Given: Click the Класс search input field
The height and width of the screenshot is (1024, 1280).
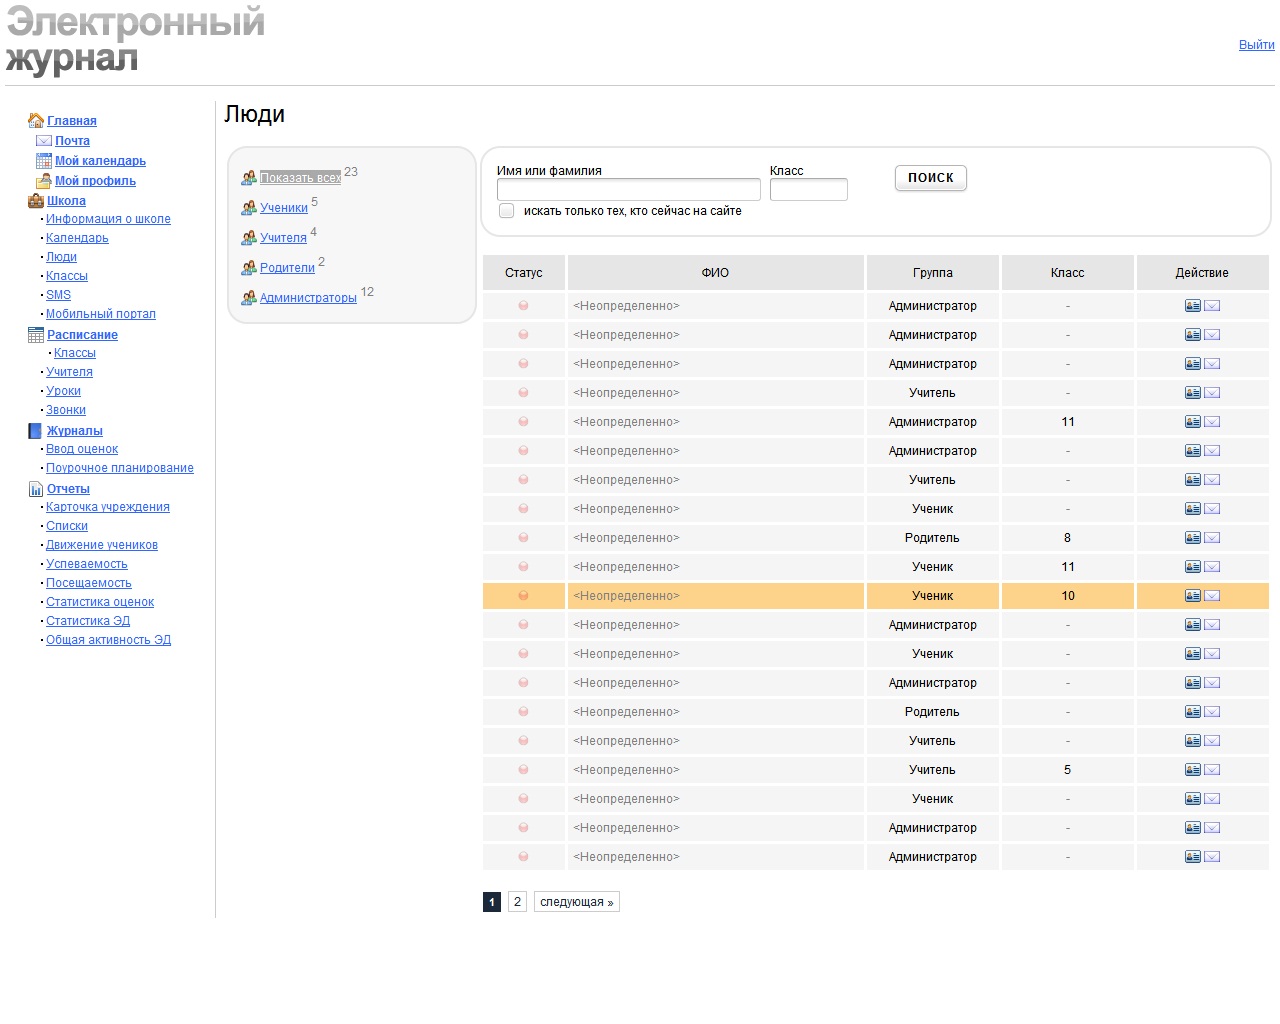Looking at the screenshot, I should pos(808,190).
